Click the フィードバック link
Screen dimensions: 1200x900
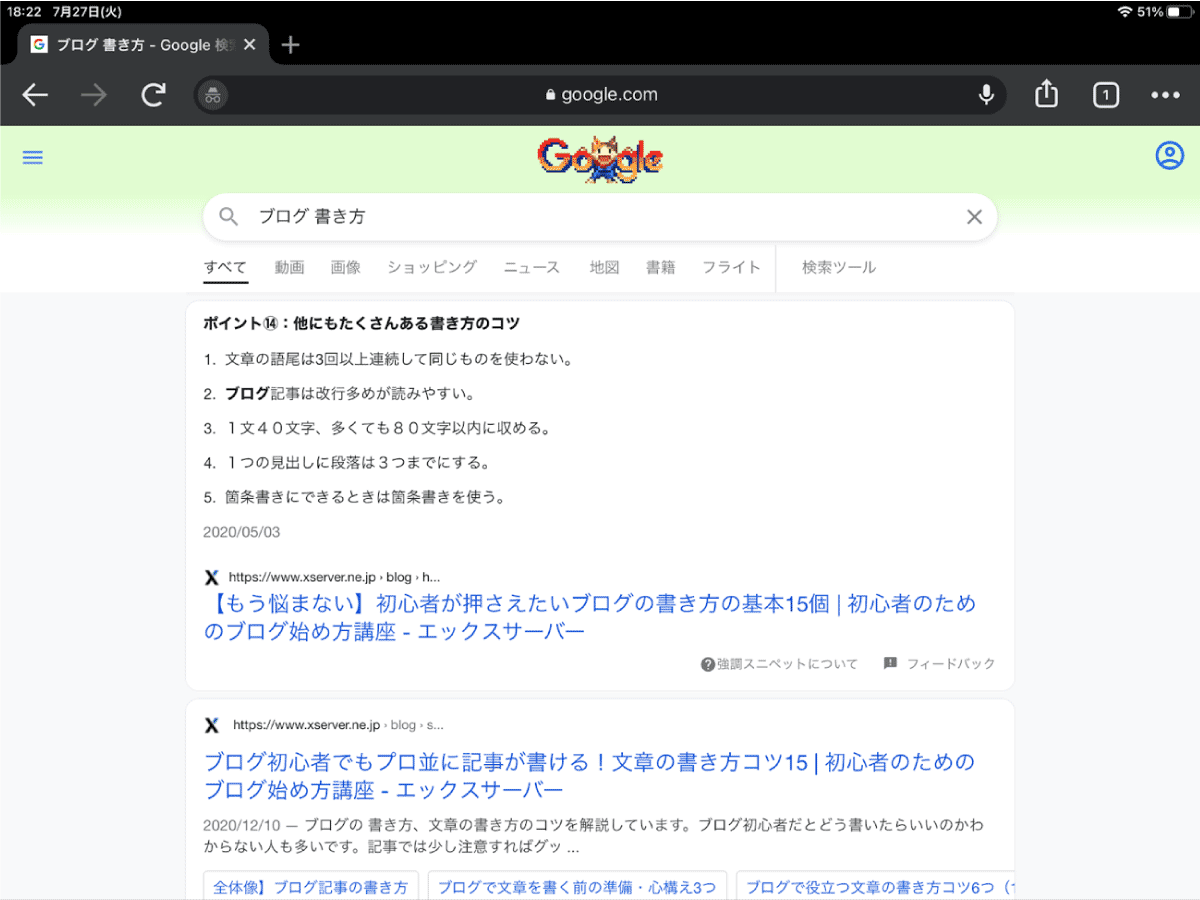pyautogui.click(x=940, y=664)
